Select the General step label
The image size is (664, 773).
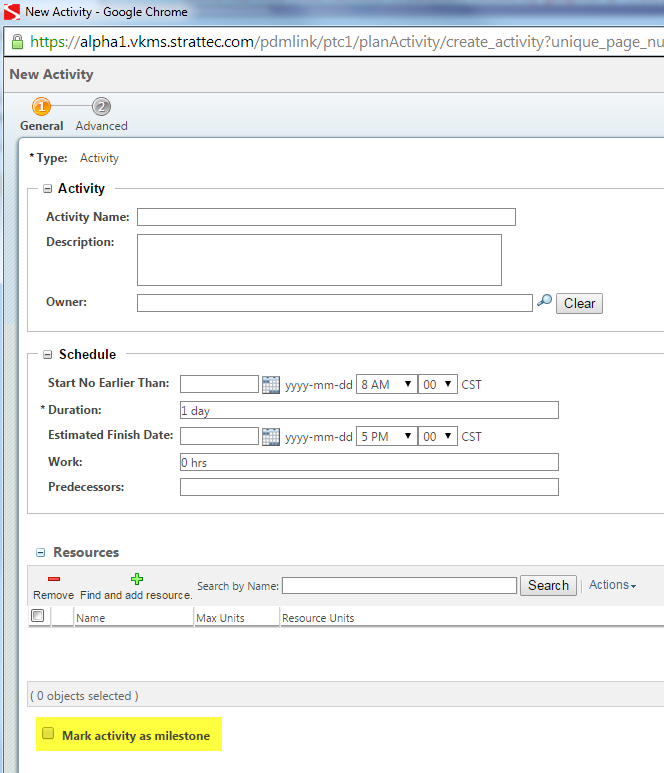(x=41, y=126)
